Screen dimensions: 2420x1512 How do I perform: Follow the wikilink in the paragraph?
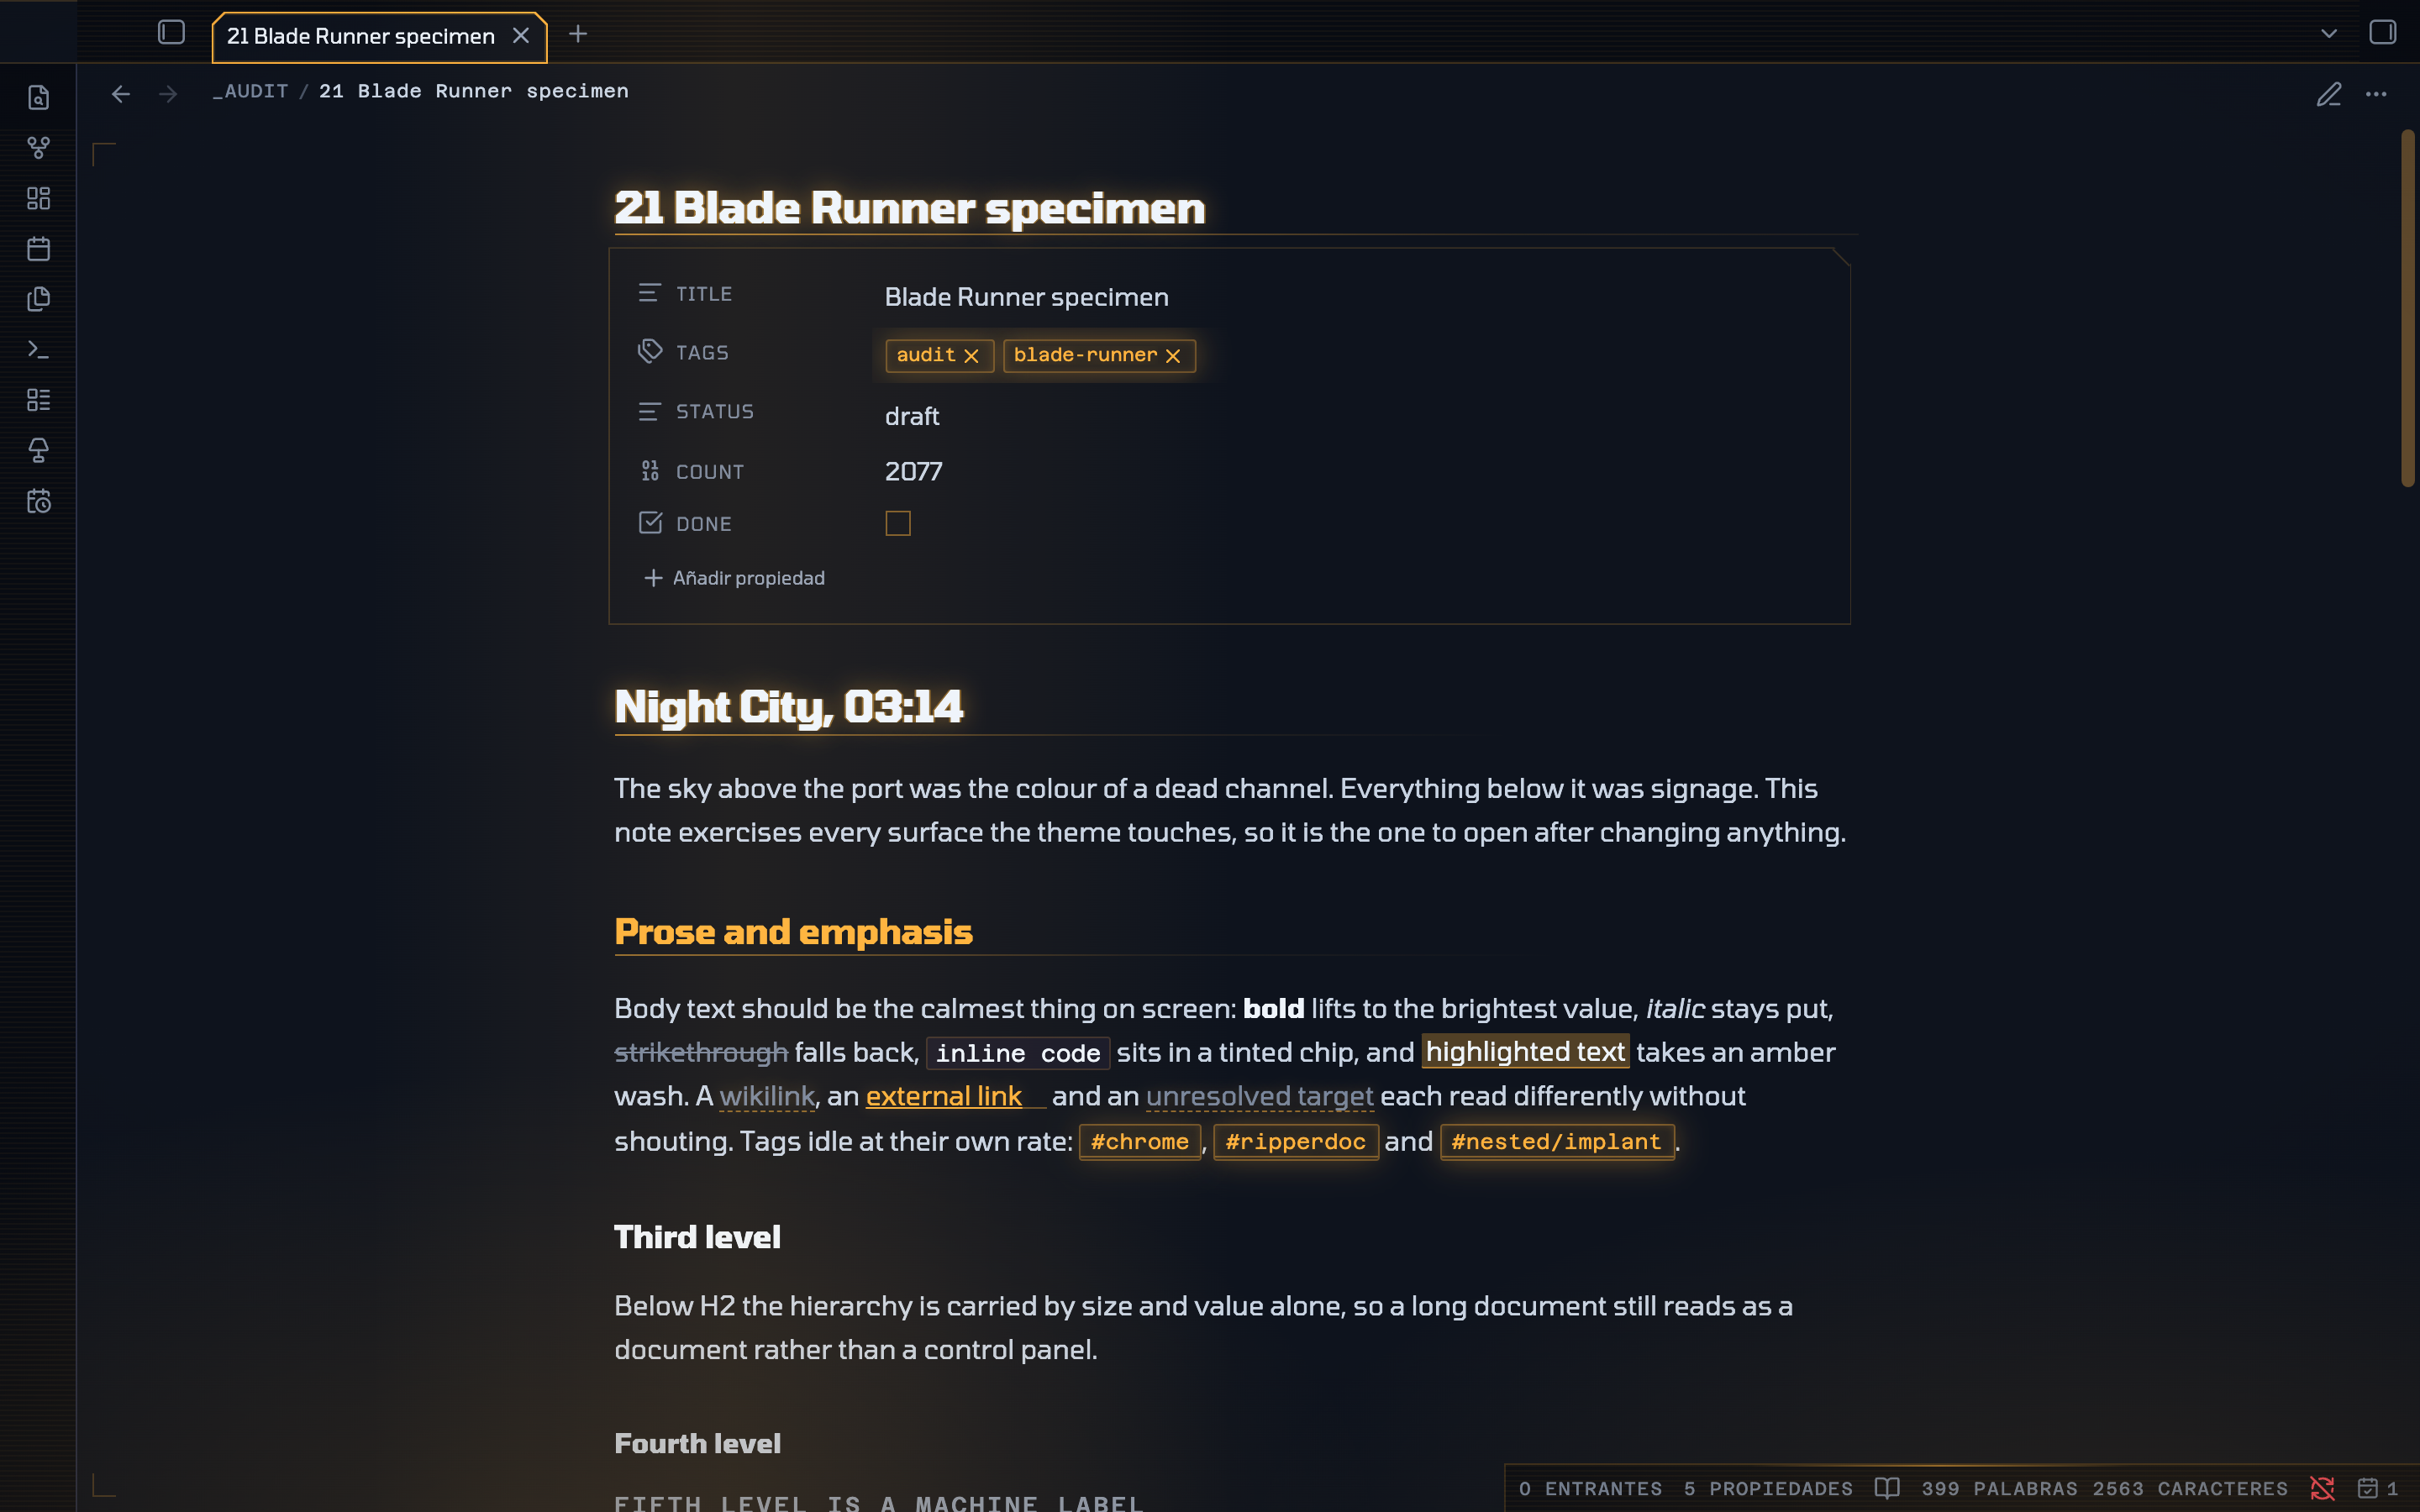click(766, 1096)
